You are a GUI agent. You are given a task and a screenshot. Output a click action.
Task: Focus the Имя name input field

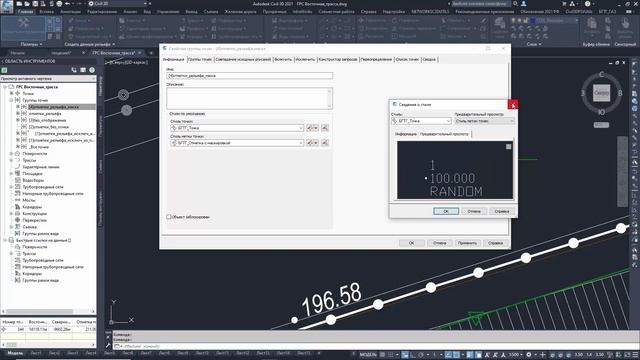point(249,76)
